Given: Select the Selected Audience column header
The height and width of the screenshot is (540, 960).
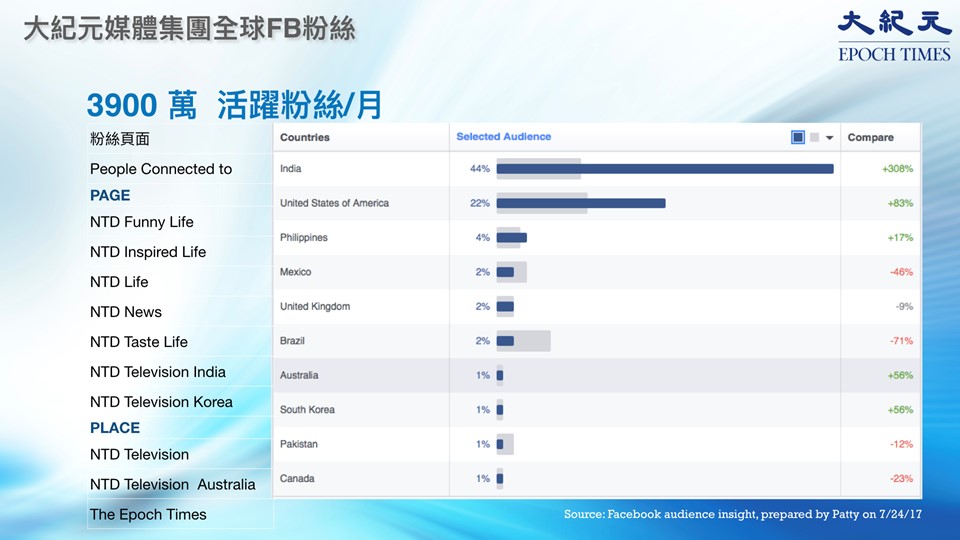Looking at the screenshot, I should tap(503, 137).
